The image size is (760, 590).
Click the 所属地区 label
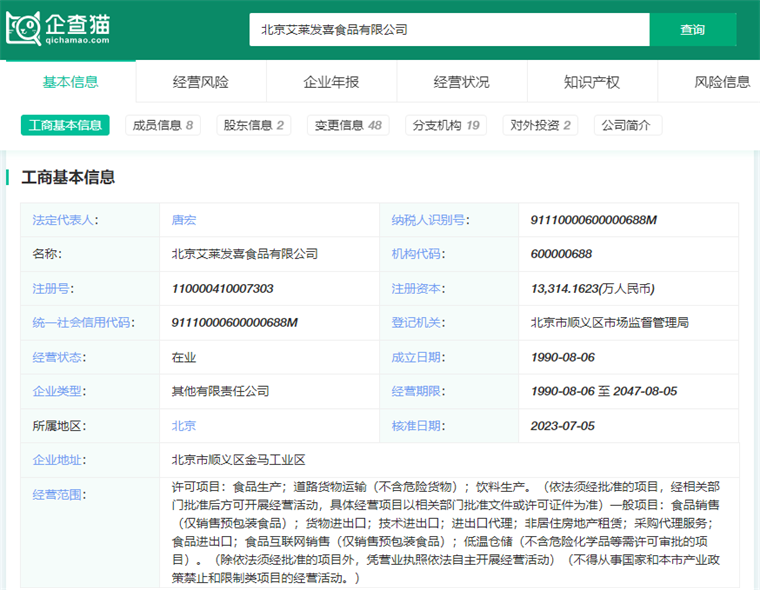pos(57,426)
